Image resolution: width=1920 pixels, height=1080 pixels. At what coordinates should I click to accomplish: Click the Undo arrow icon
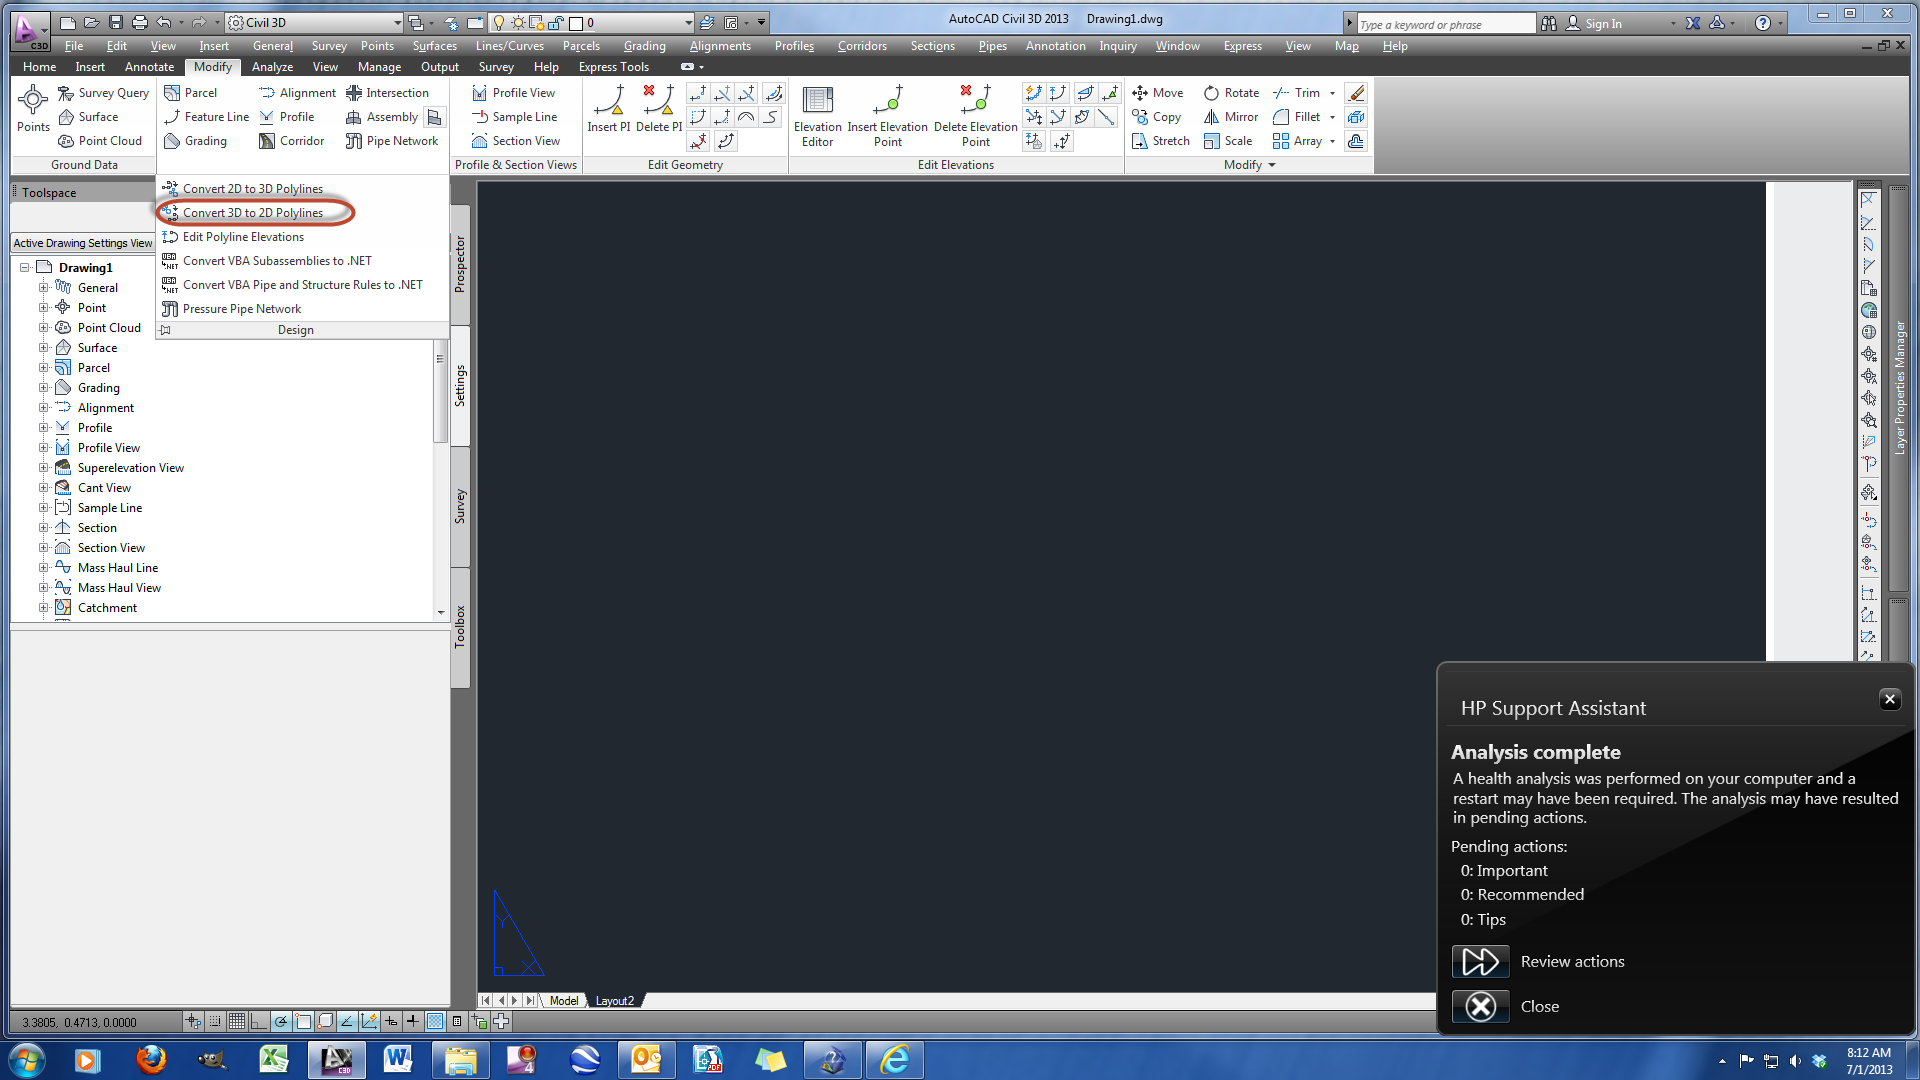[x=164, y=22]
